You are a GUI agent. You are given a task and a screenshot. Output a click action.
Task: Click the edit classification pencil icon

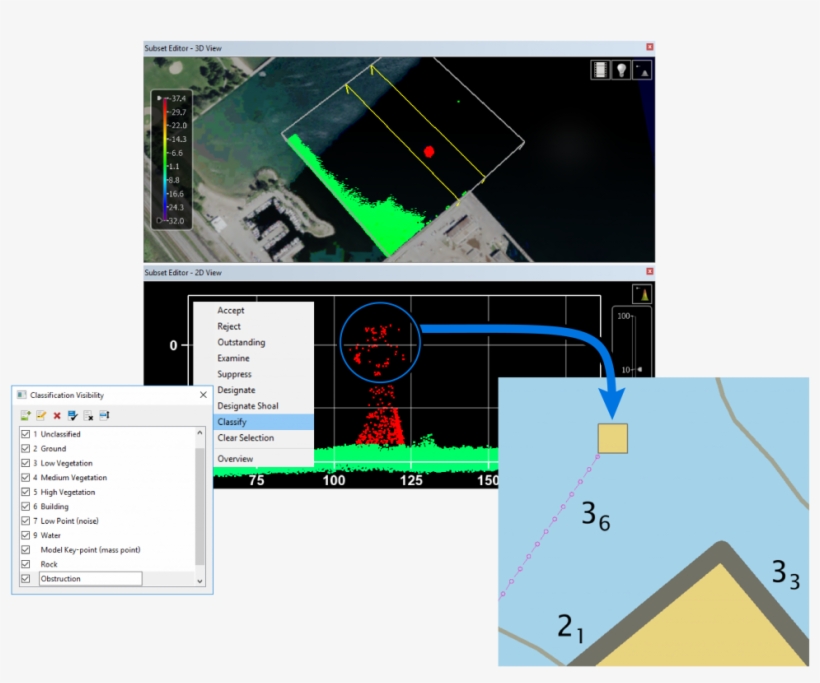tap(41, 415)
